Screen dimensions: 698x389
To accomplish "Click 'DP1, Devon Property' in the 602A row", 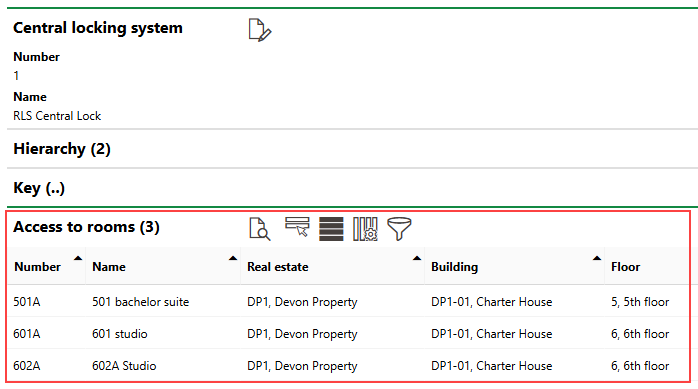I will (302, 366).
